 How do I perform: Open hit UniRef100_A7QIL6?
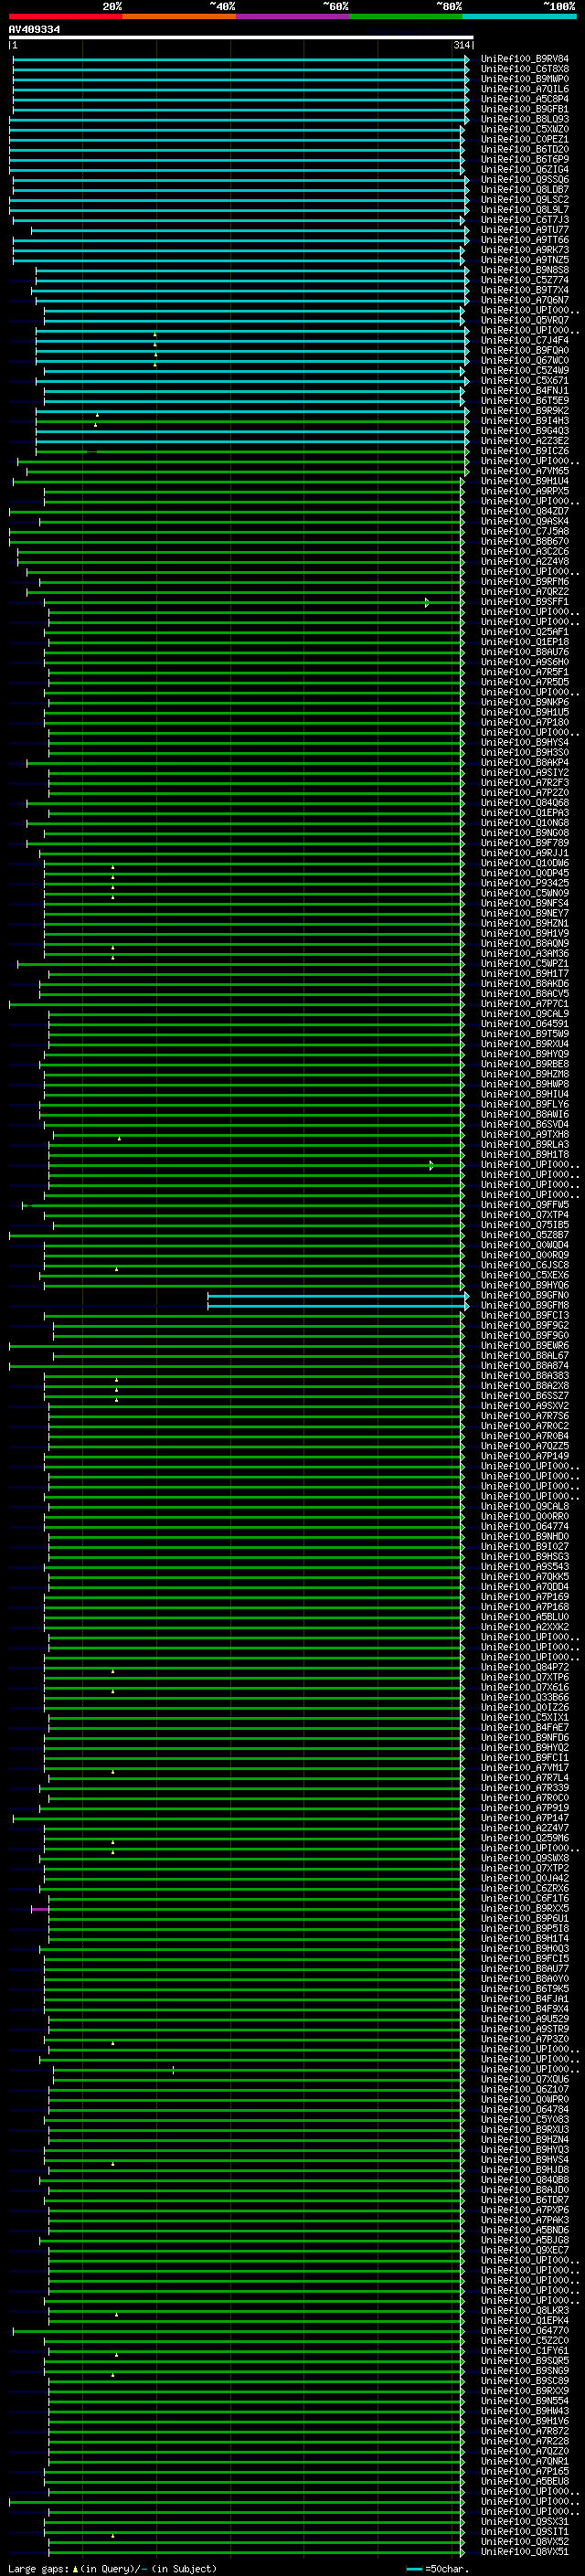(x=524, y=89)
